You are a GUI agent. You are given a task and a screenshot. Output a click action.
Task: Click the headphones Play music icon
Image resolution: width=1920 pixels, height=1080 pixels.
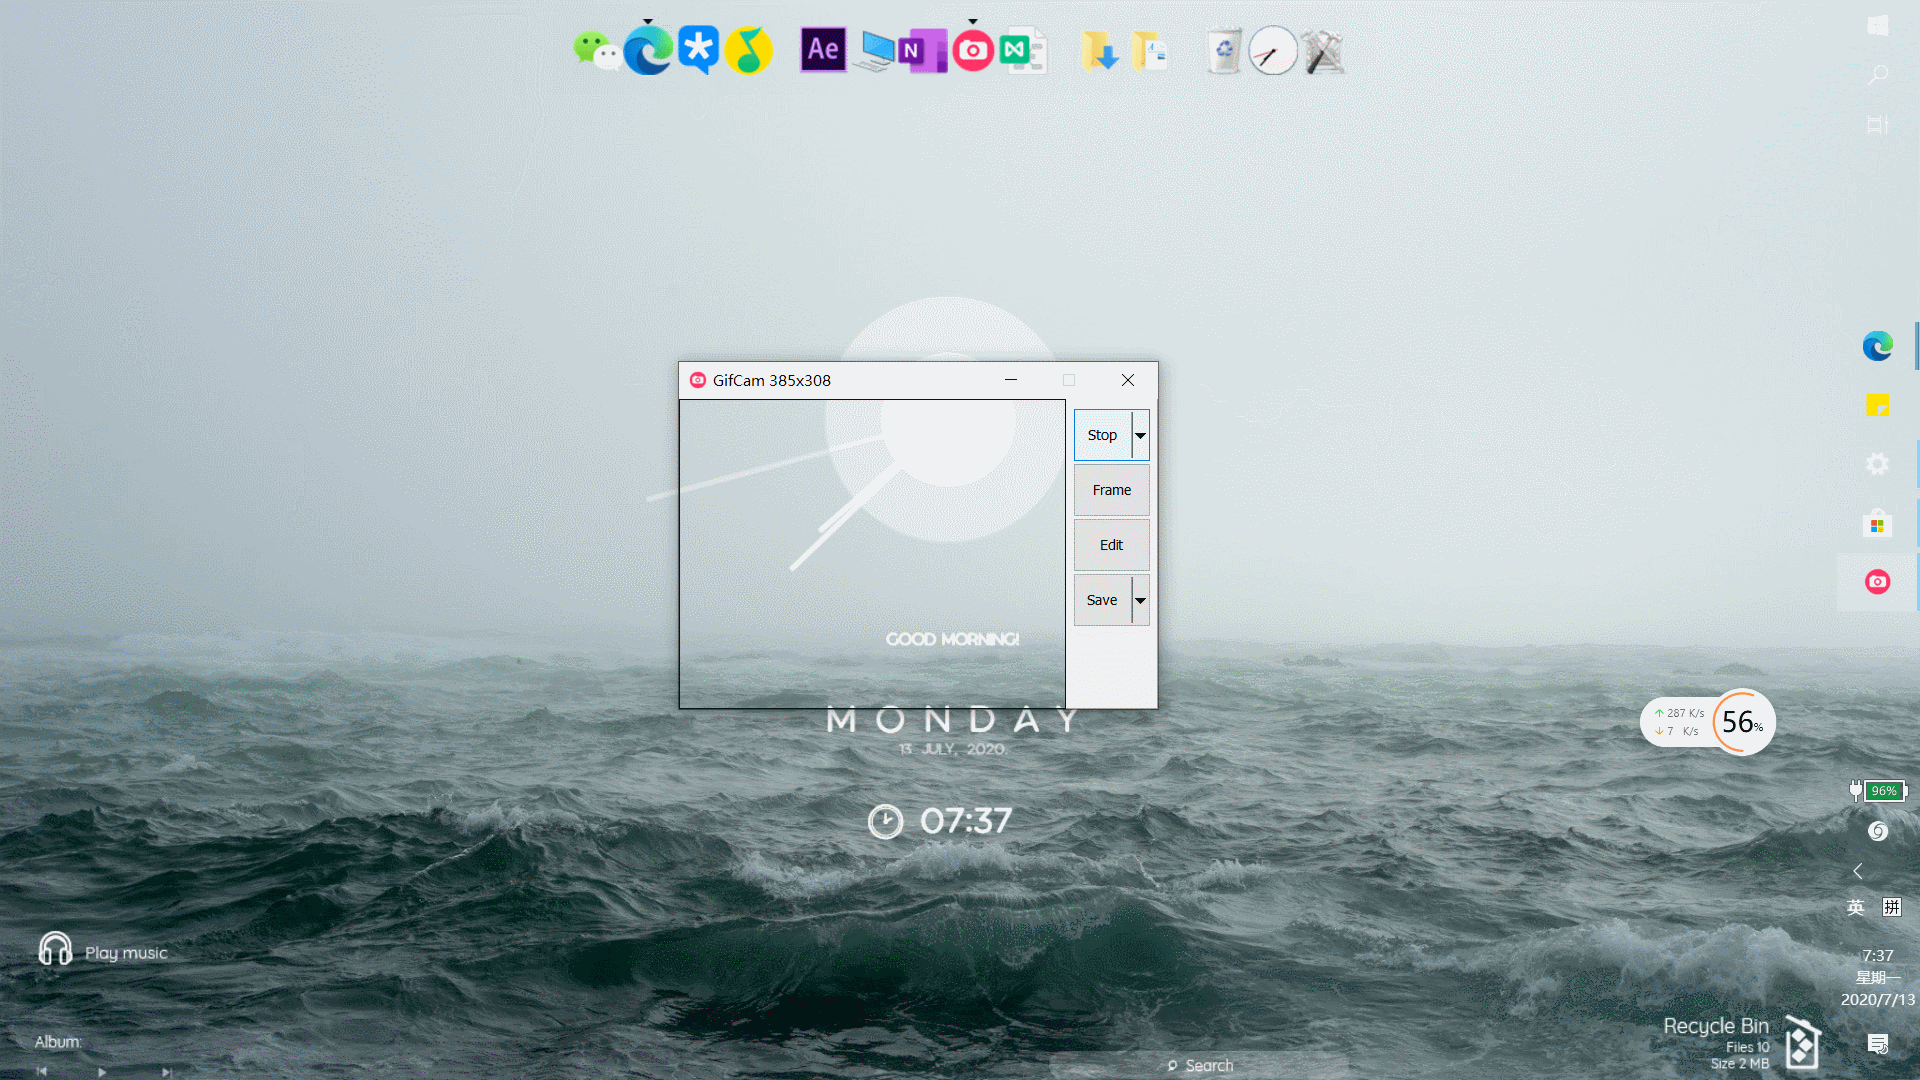point(55,949)
